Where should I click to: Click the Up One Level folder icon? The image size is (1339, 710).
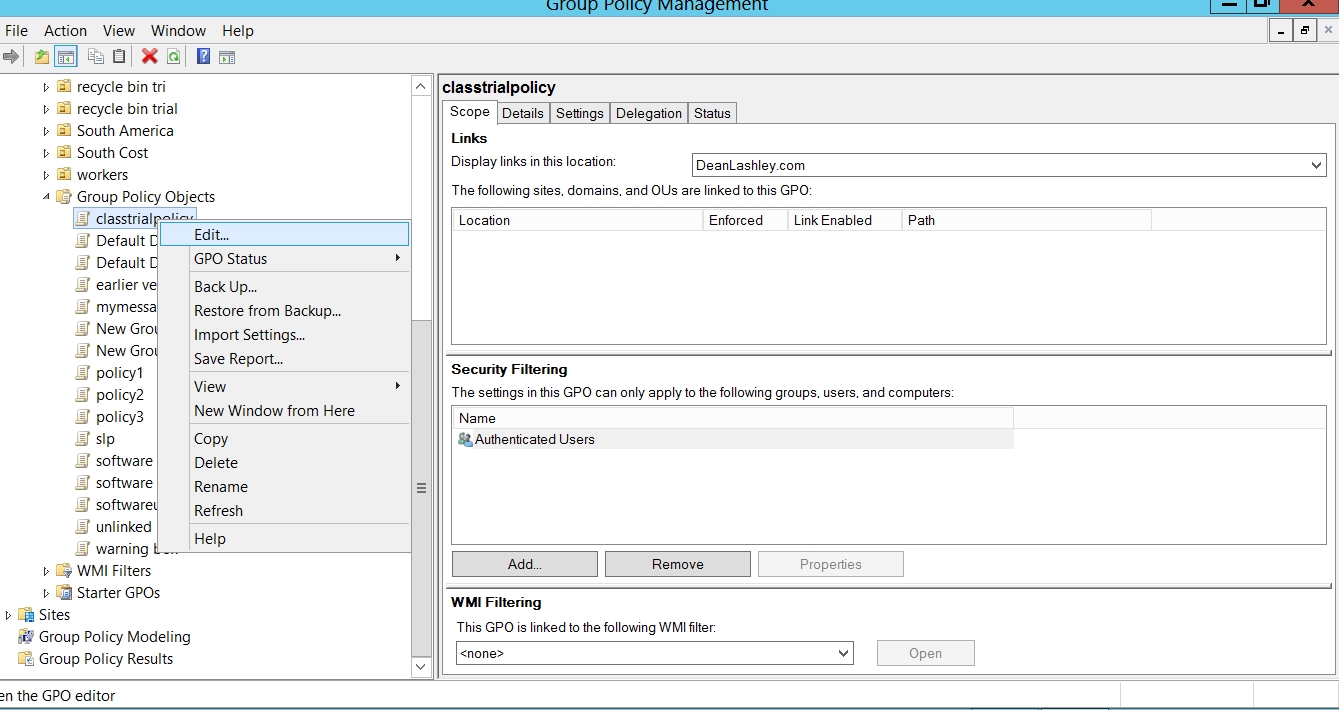pos(42,57)
